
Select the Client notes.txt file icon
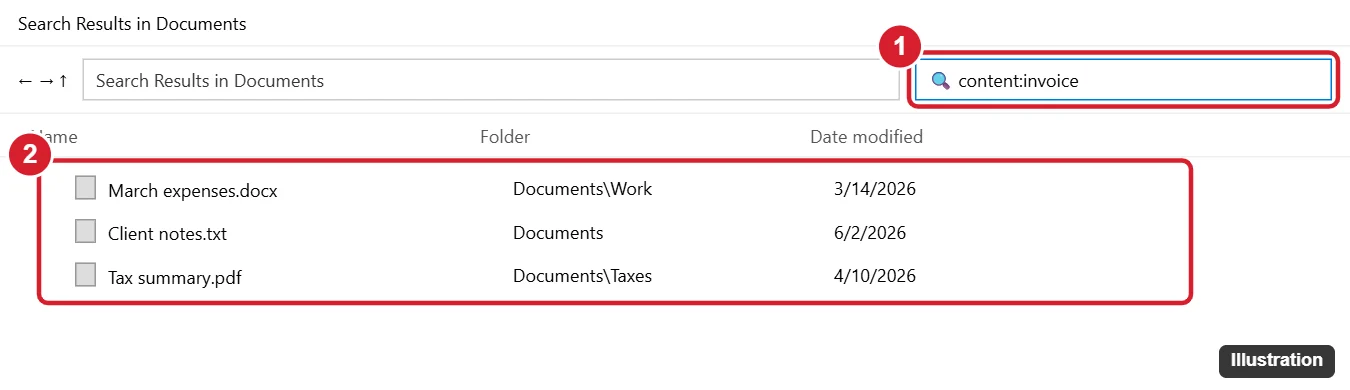tap(86, 232)
